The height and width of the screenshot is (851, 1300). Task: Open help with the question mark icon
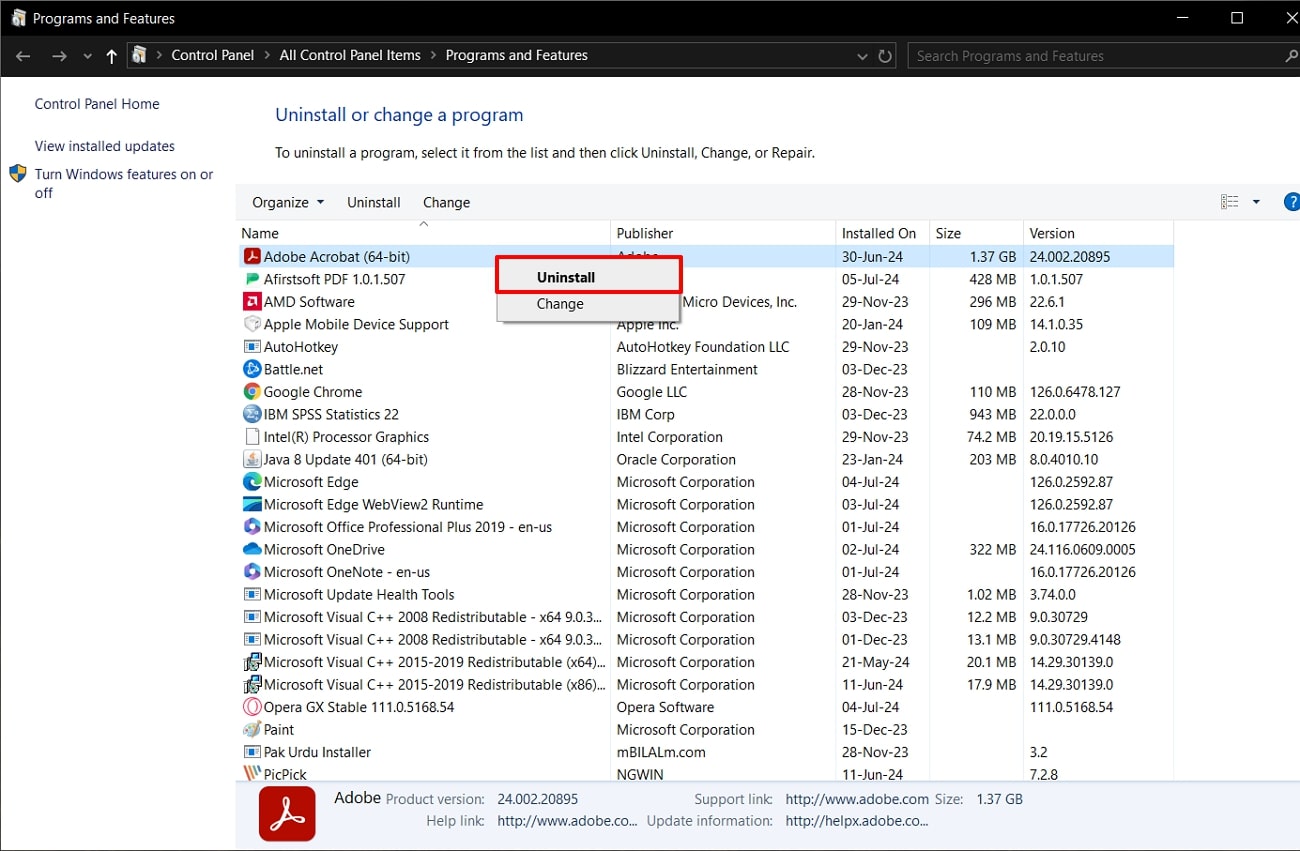(1291, 202)
